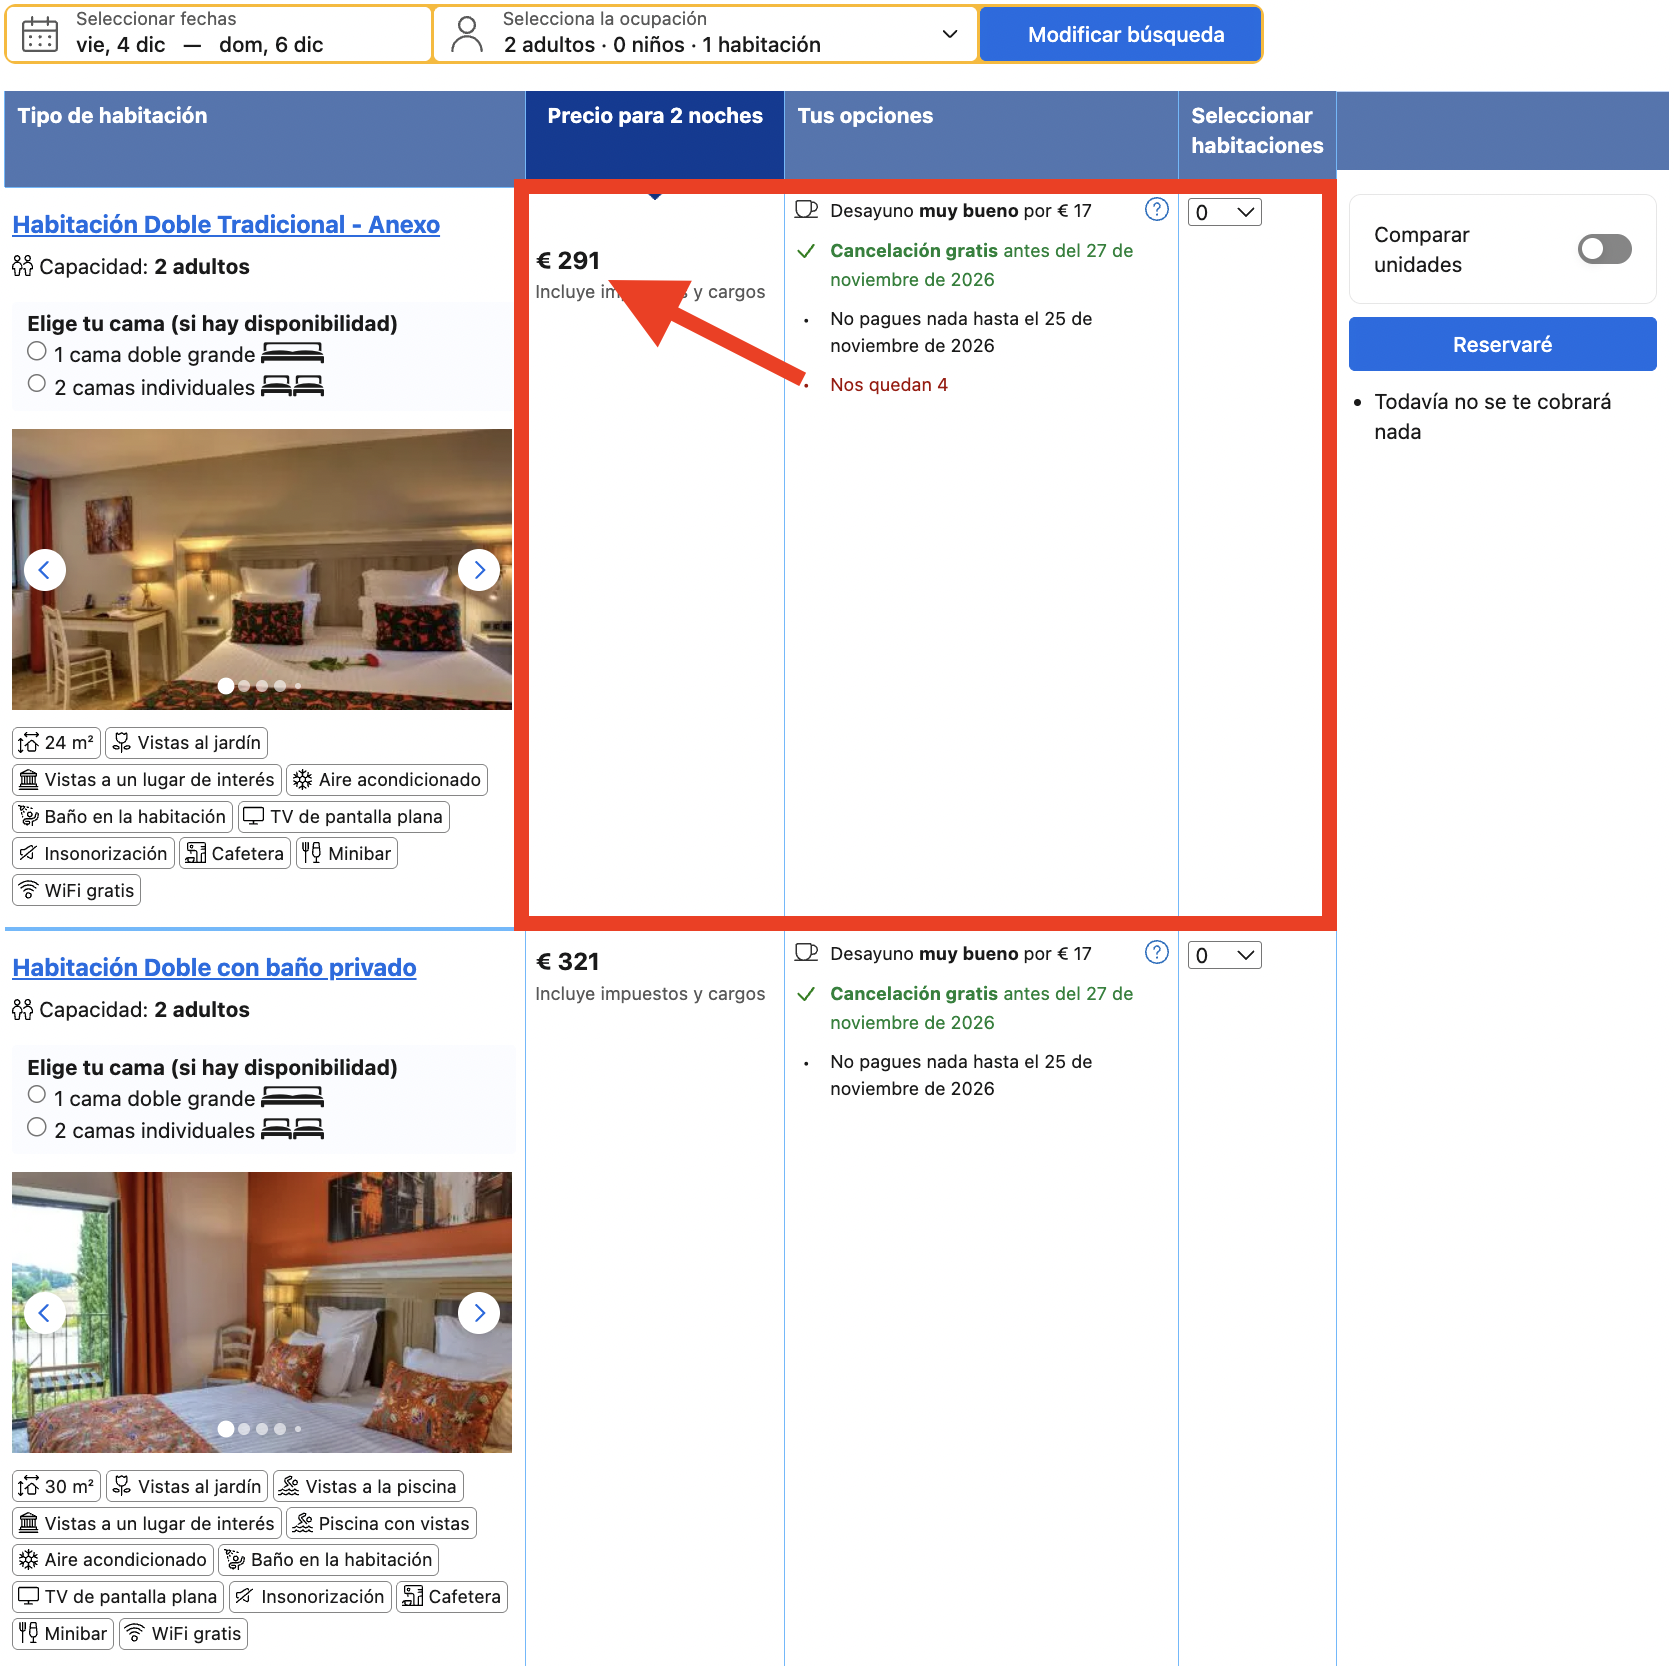
Task: Click Tipo de habitación column header
Action: (x=265, y=138)
